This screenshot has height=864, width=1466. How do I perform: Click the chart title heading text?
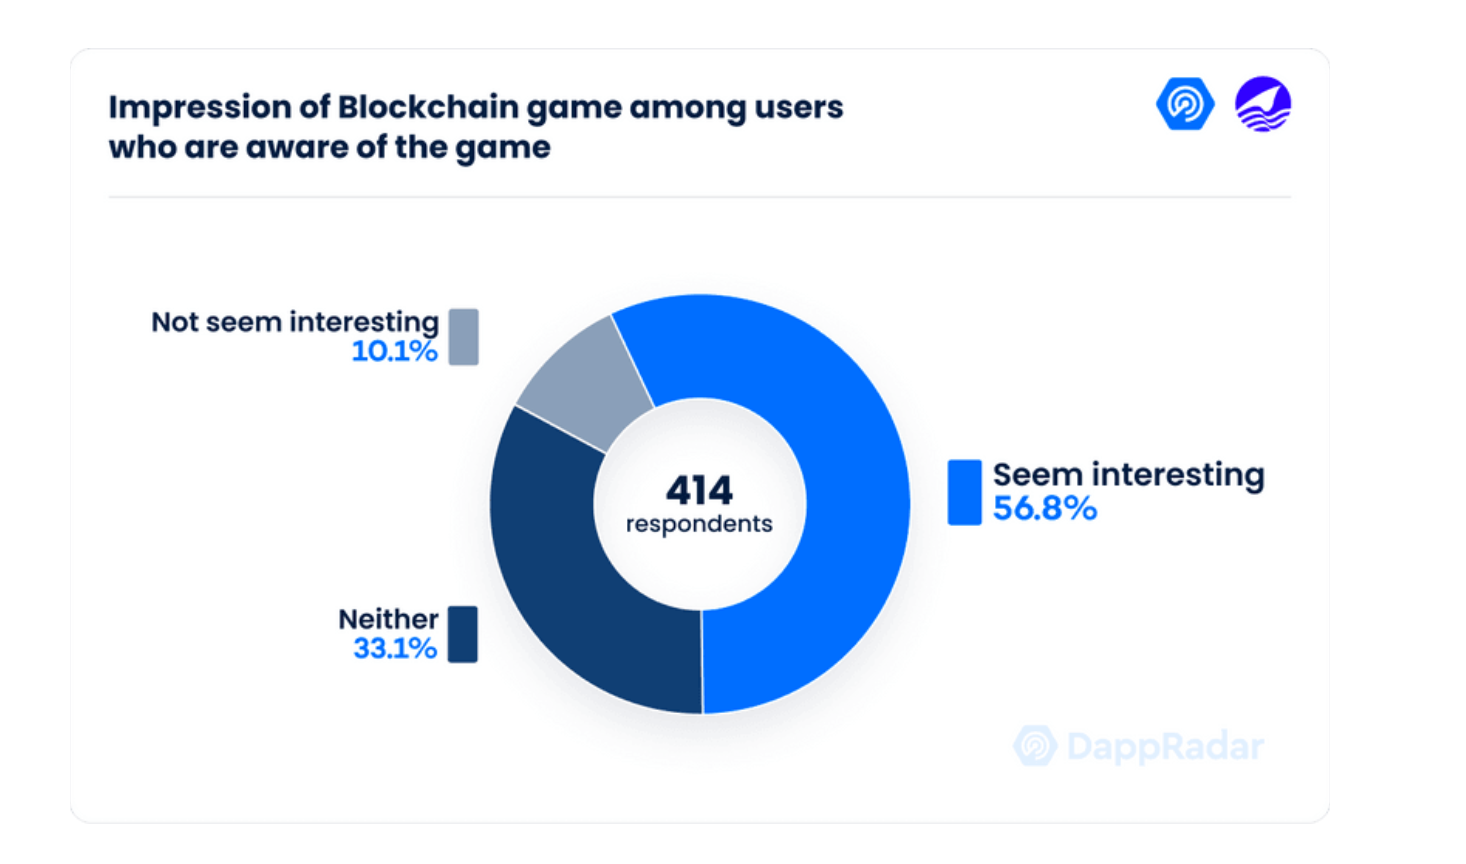(476, 127)
